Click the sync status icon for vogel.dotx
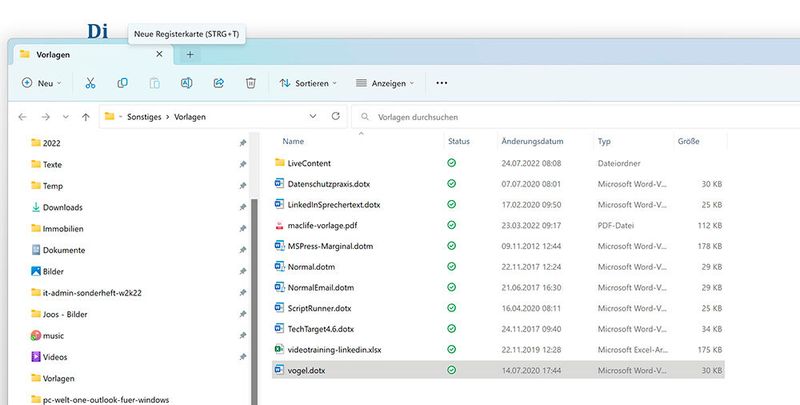Image resolution: width=800 pixels, height=405 pixels. pyautogui.click(x=452, y=370)
